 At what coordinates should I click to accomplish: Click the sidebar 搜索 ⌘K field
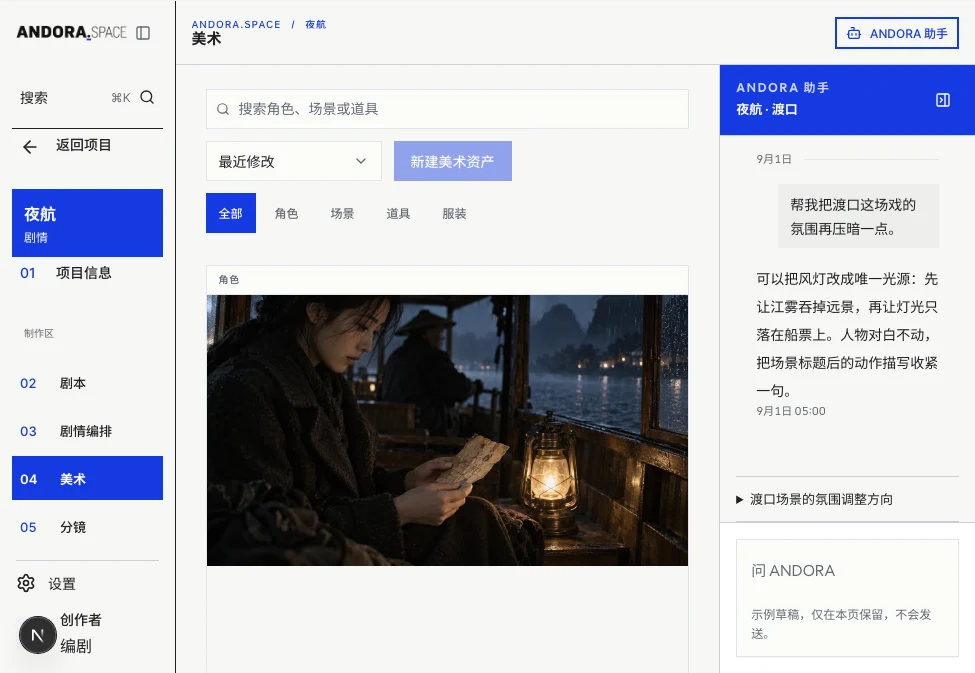87,97
